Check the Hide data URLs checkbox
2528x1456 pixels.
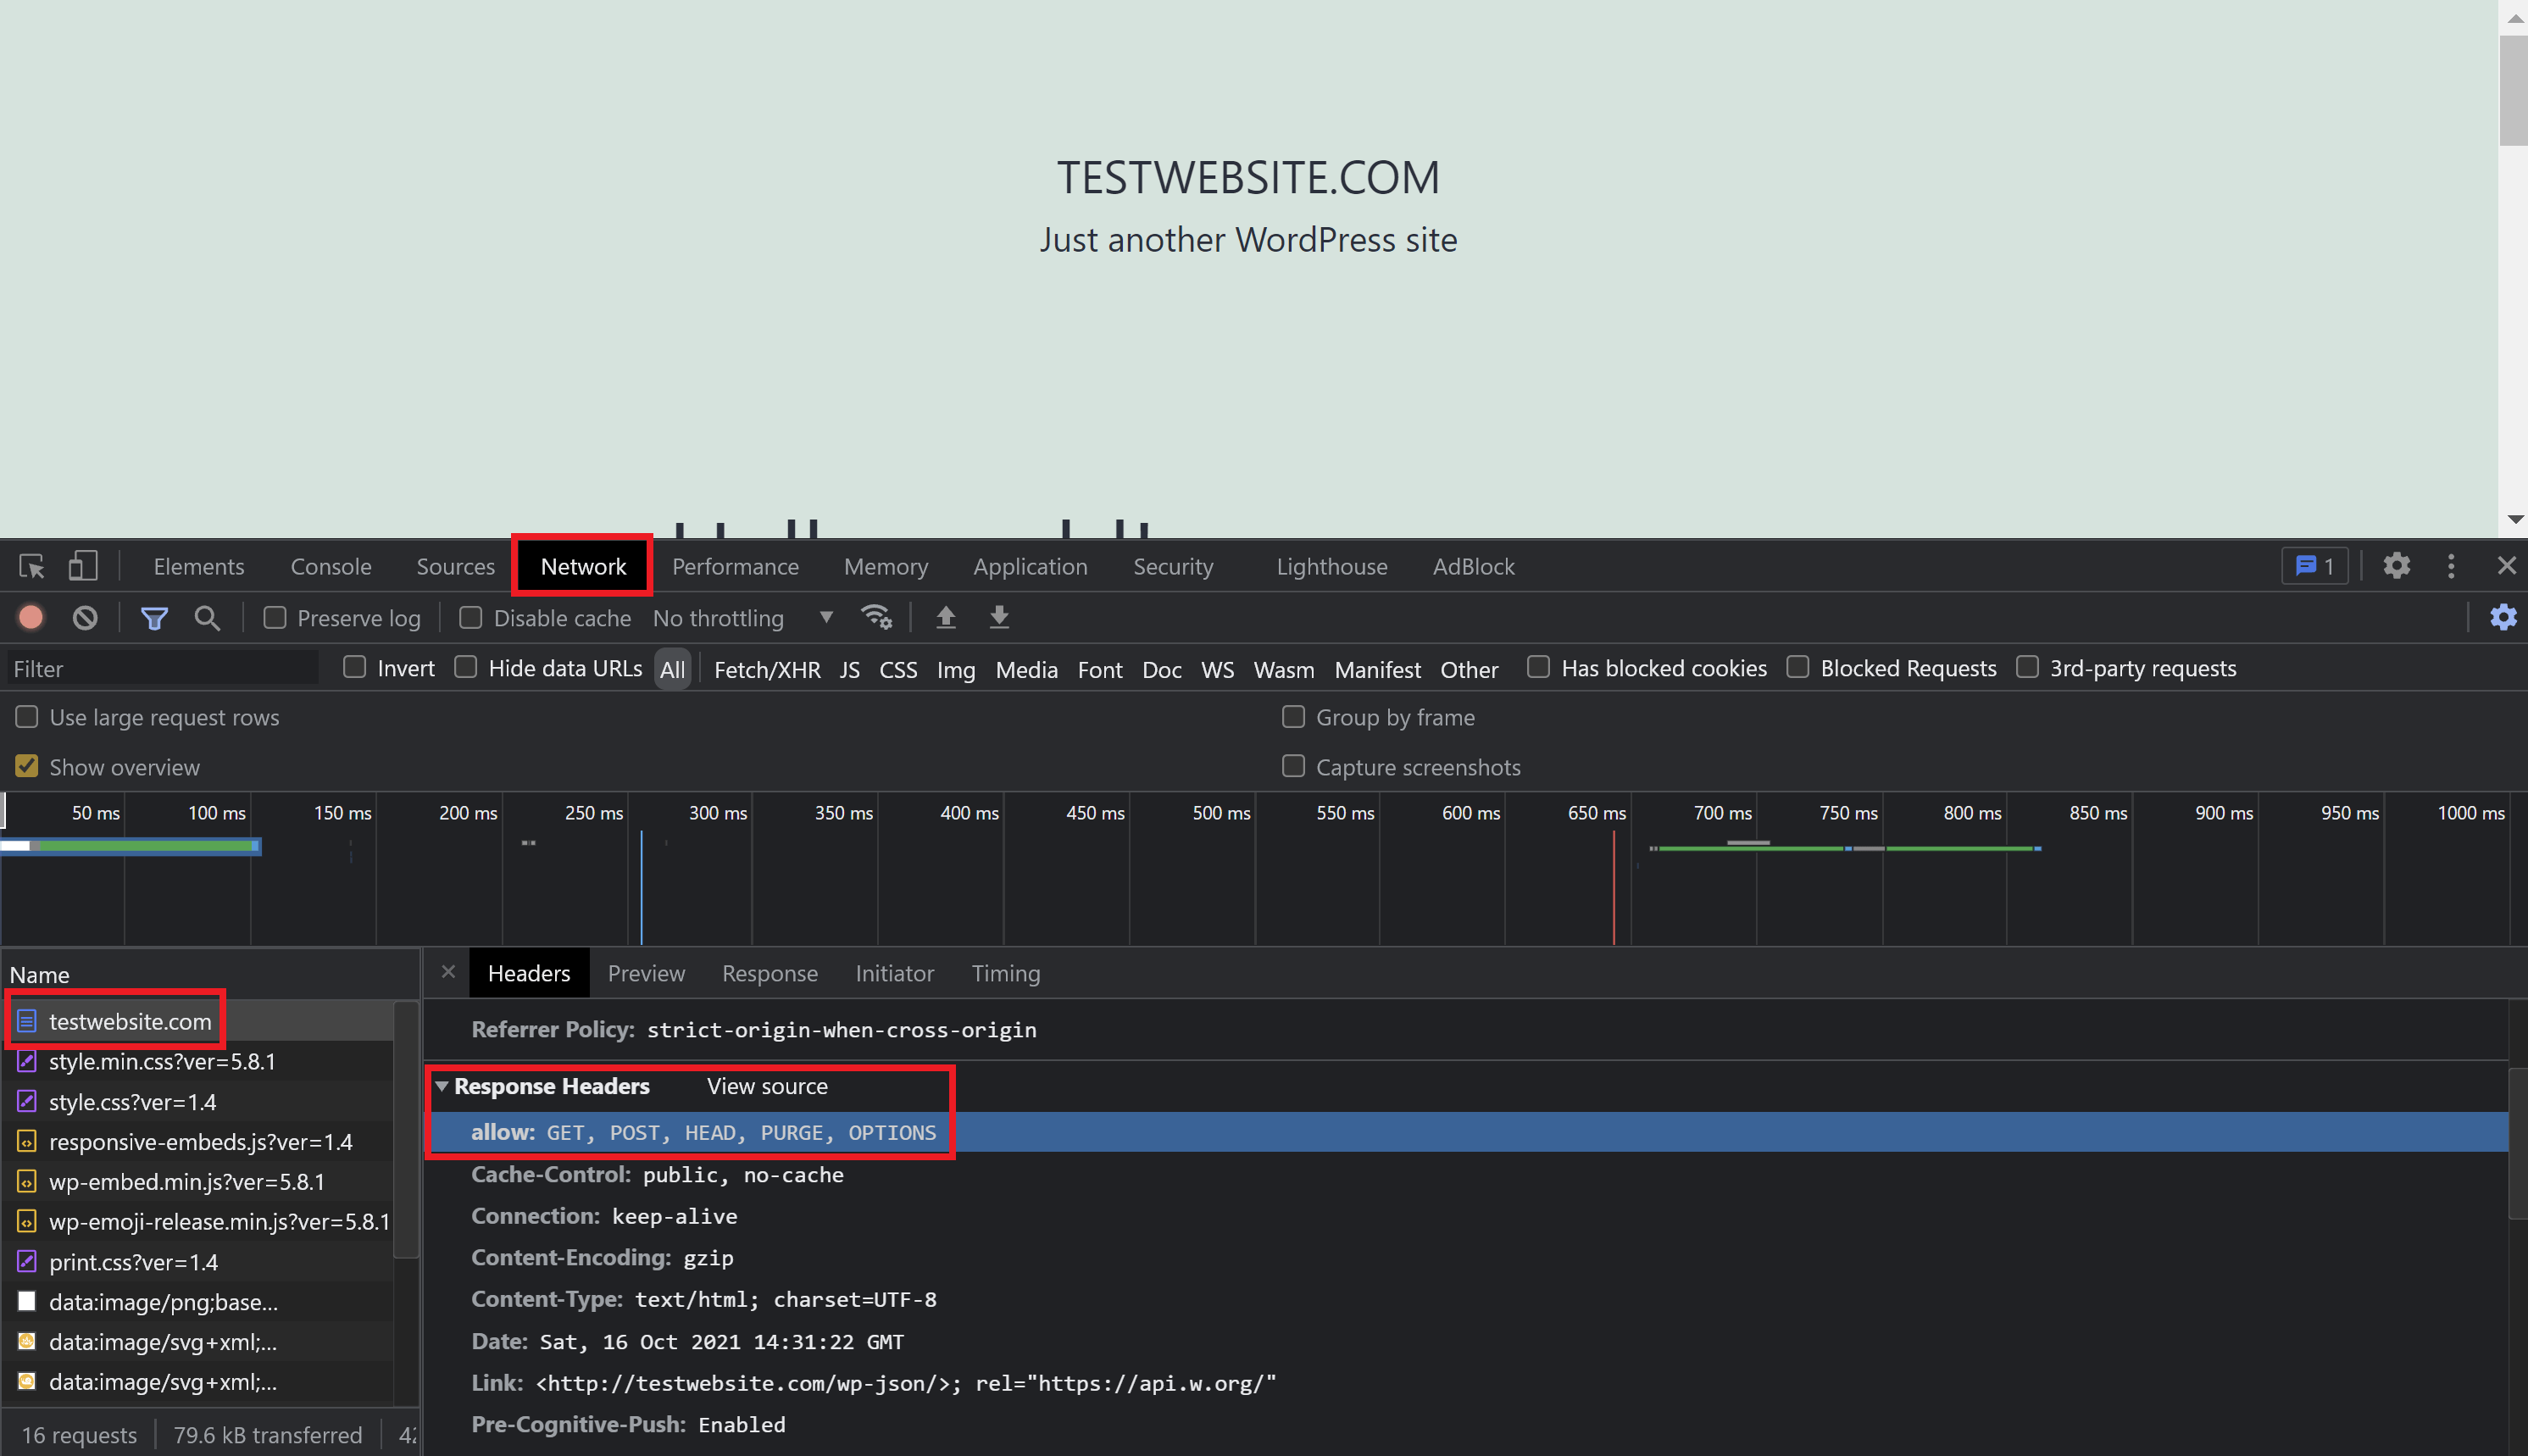(466, 667)
